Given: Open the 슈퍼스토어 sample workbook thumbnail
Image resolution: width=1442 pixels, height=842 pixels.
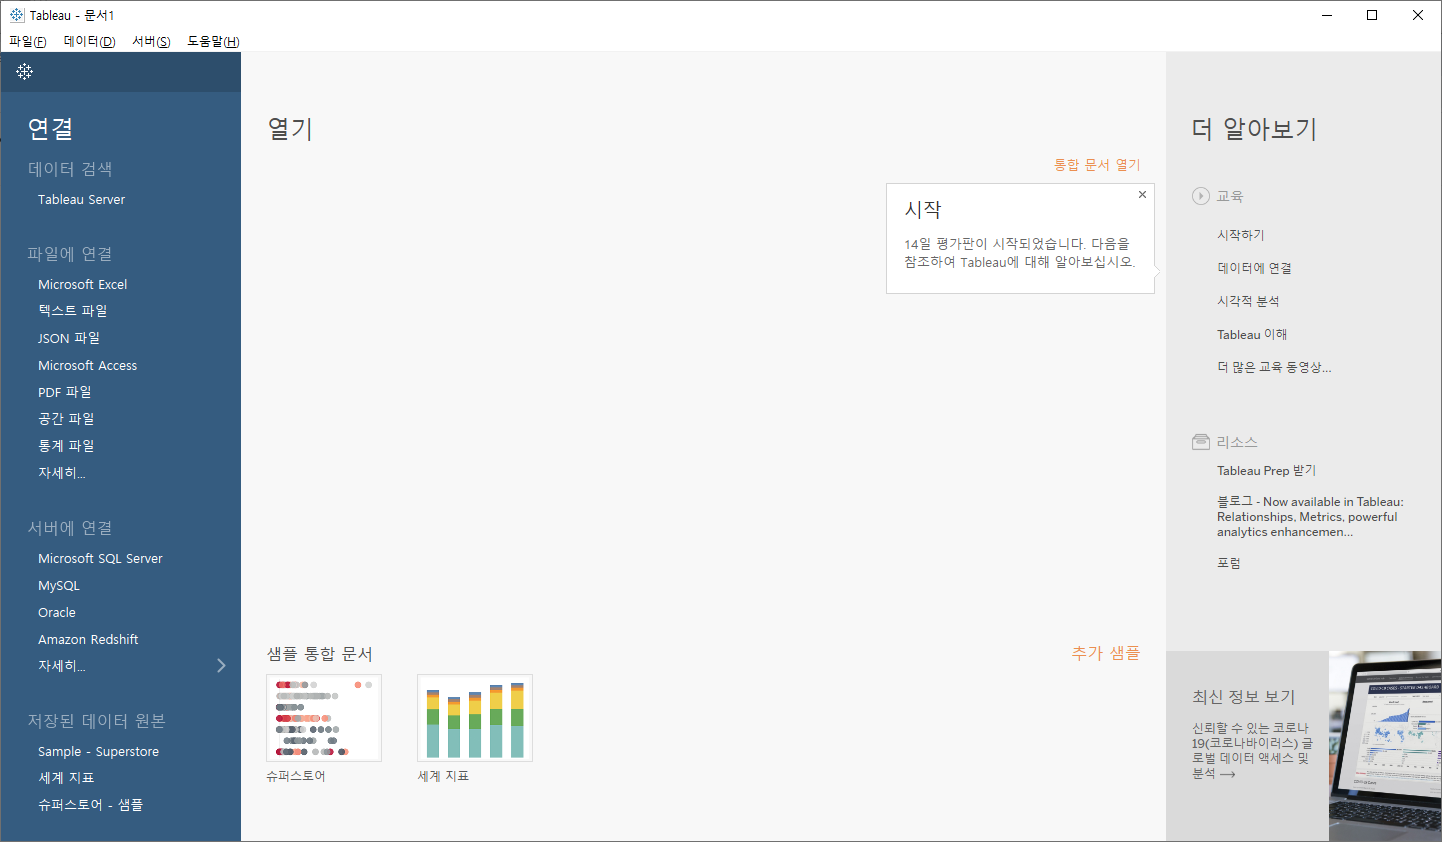Looking at the screenshot, I should point(324,718).
